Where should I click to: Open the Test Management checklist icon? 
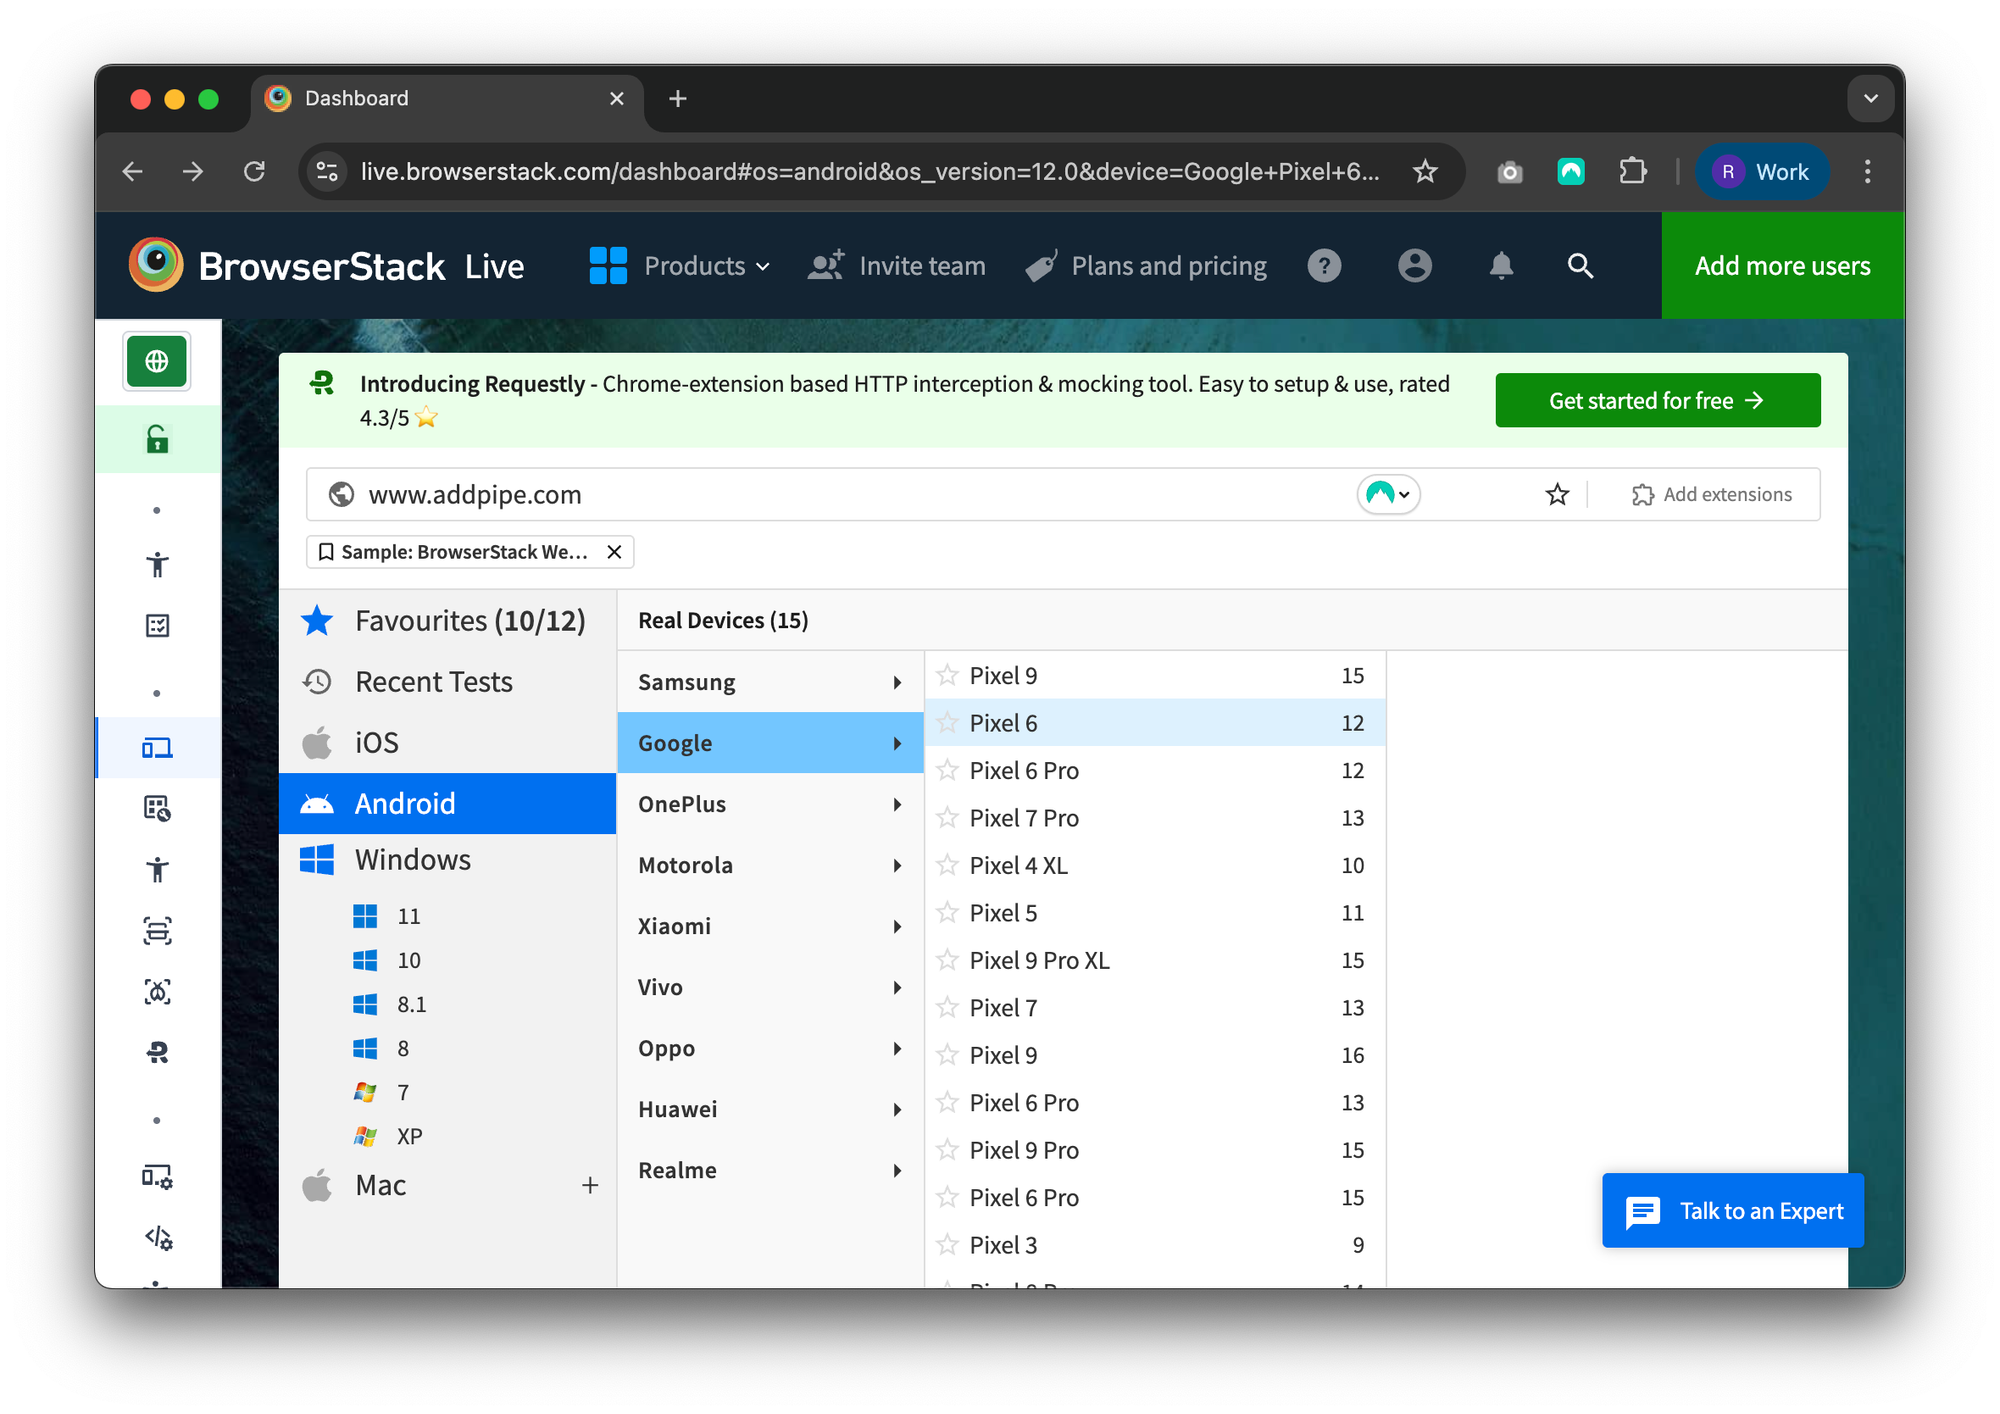(157, 625)
